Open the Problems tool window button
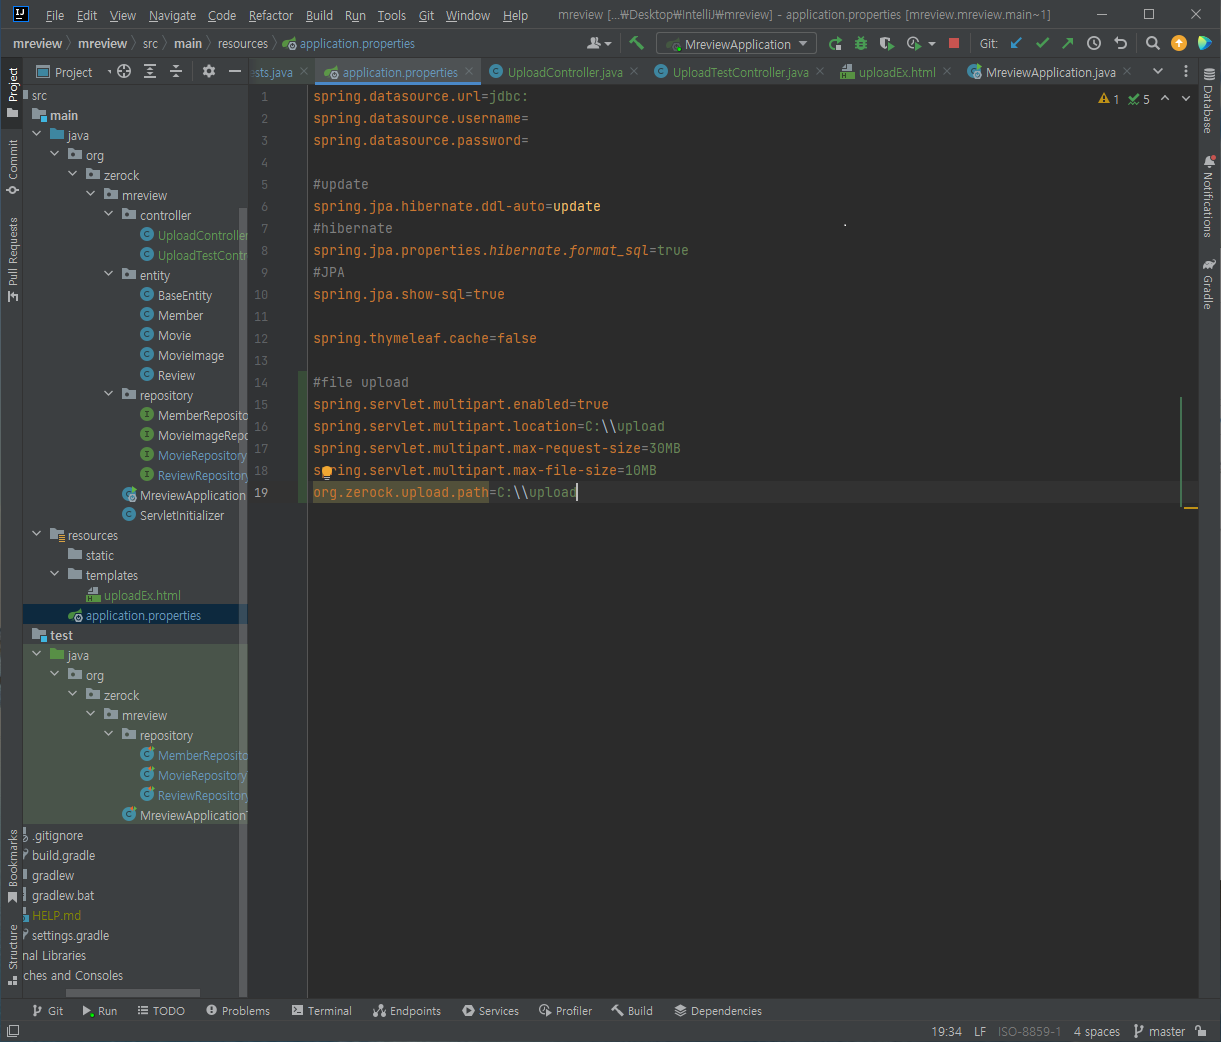This screenshot has height=1042, width=1221. (x=238, y=1011)
